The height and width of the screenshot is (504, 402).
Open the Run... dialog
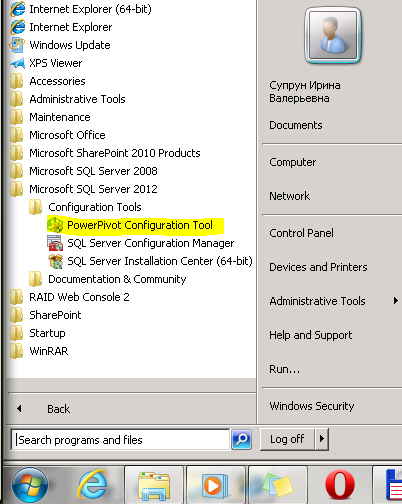click(285, 369)
